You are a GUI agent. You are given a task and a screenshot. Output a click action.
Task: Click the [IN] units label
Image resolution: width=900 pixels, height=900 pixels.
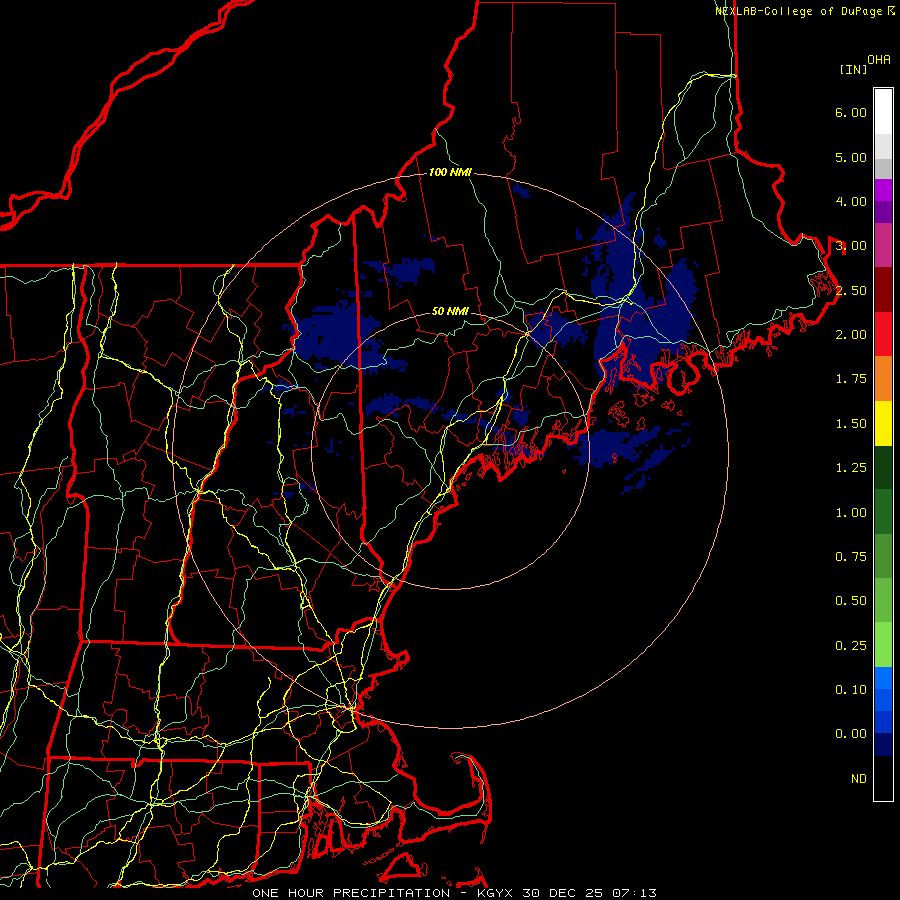[x=853, y=69]
